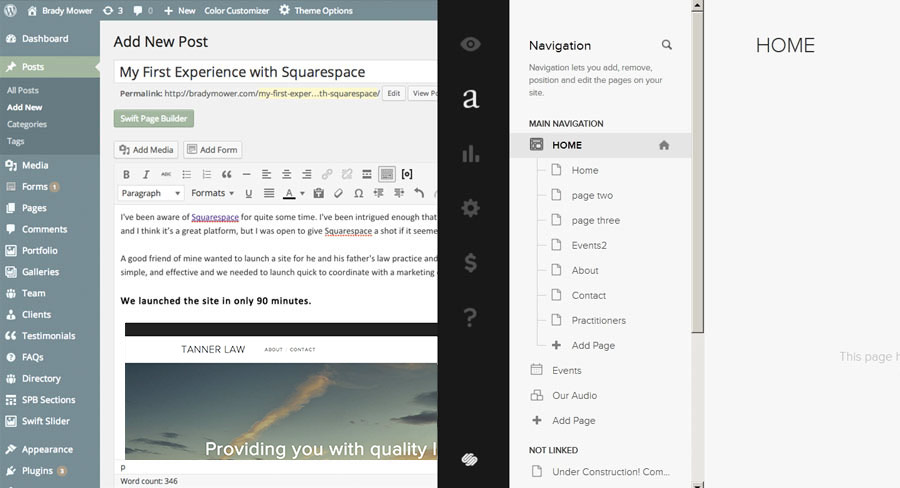This screenshot has height=488, width=900.
Task: Open the pending updates indicator showing 3
Action: 112,10
